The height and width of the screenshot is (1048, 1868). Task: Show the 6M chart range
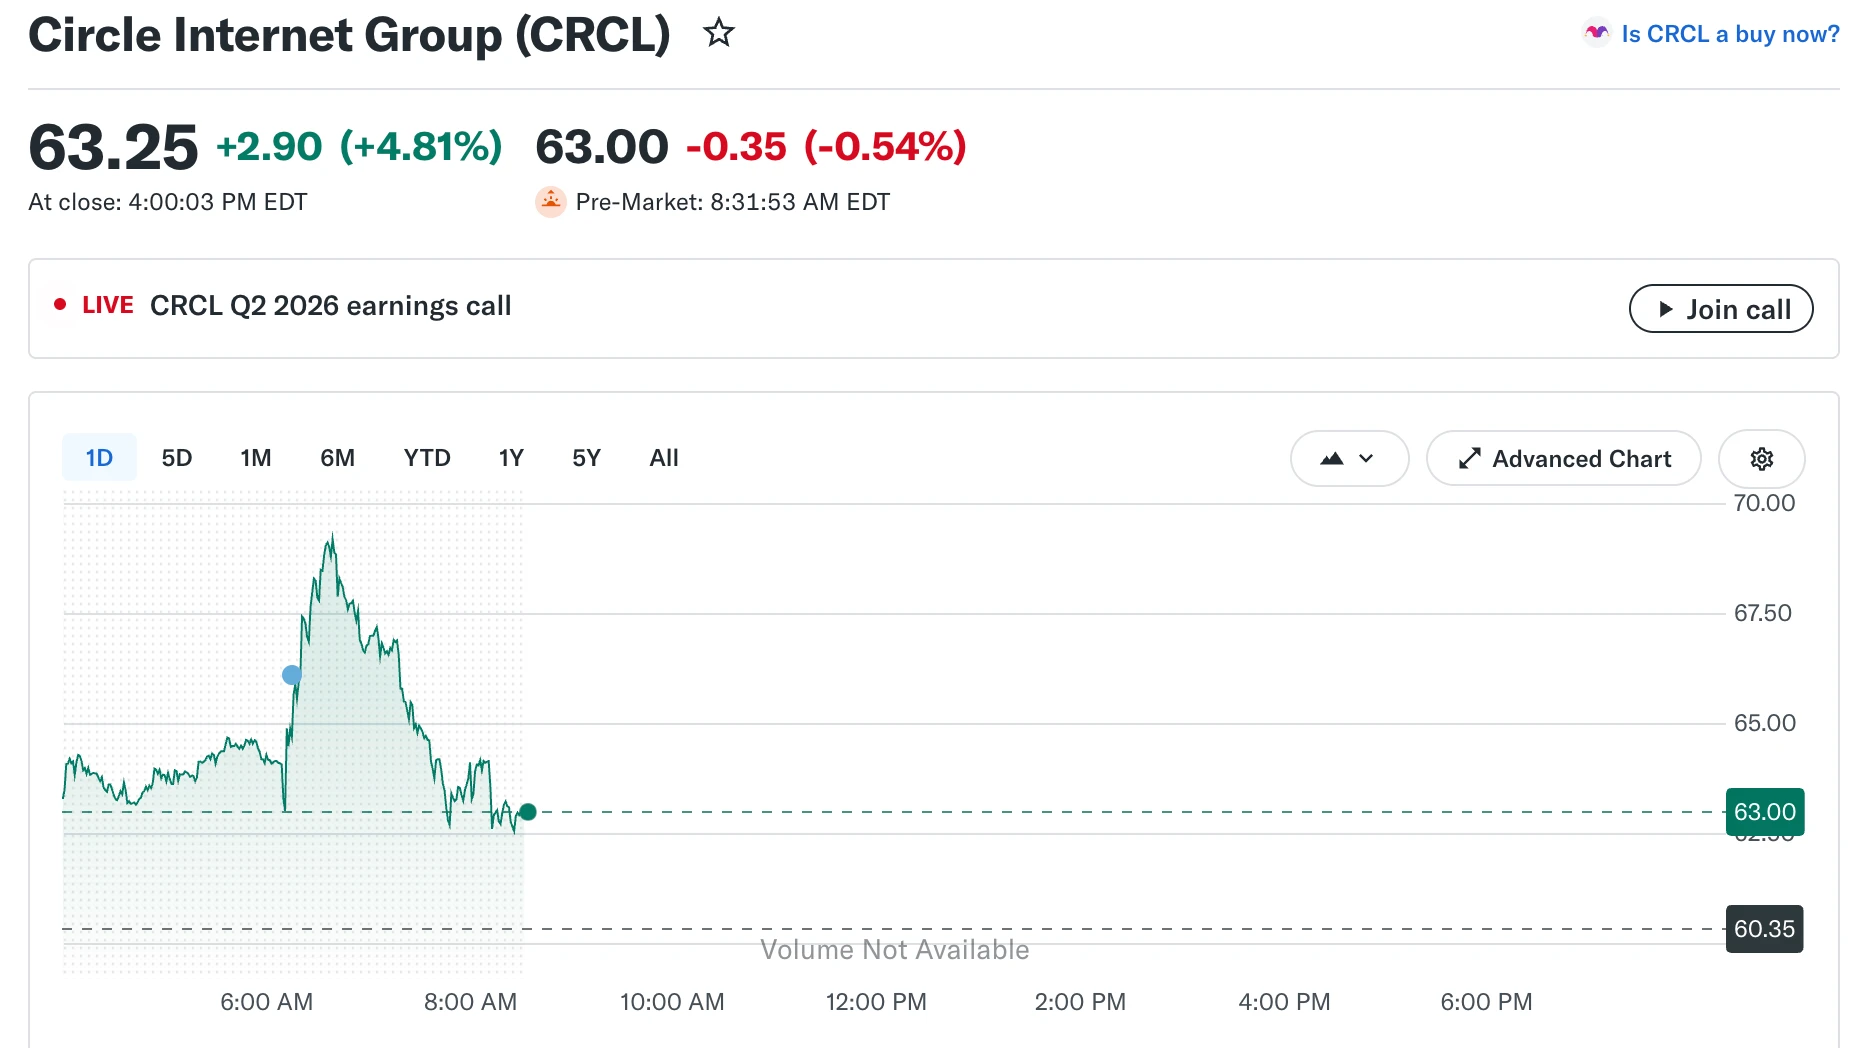coord(338,458)
